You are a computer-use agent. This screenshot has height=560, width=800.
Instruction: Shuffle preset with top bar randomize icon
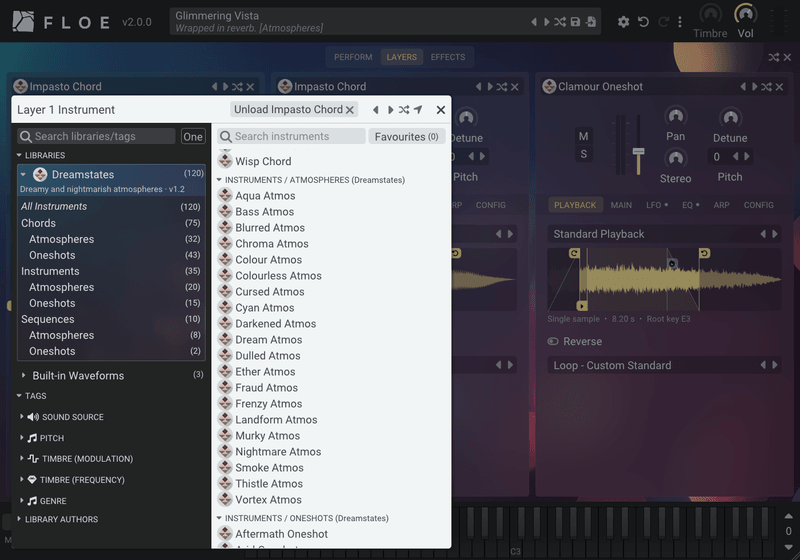click(560, 22)
